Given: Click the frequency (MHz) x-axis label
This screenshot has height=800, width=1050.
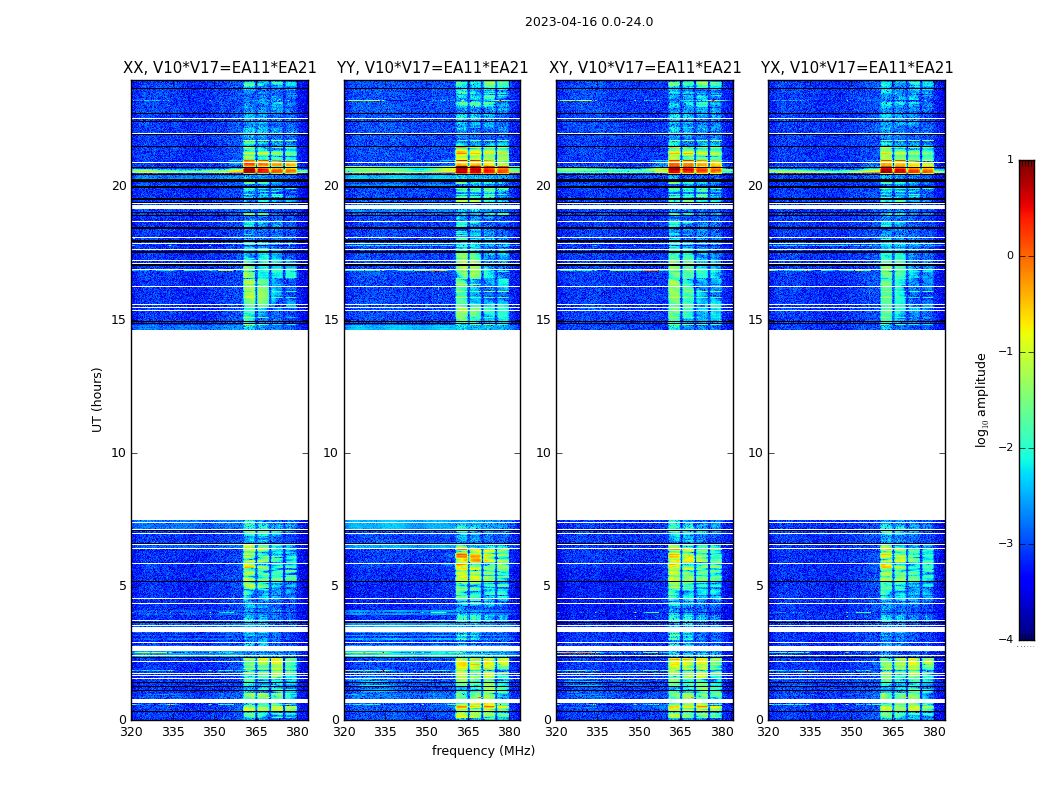Looking at the screenshot, I should (483, 751).
